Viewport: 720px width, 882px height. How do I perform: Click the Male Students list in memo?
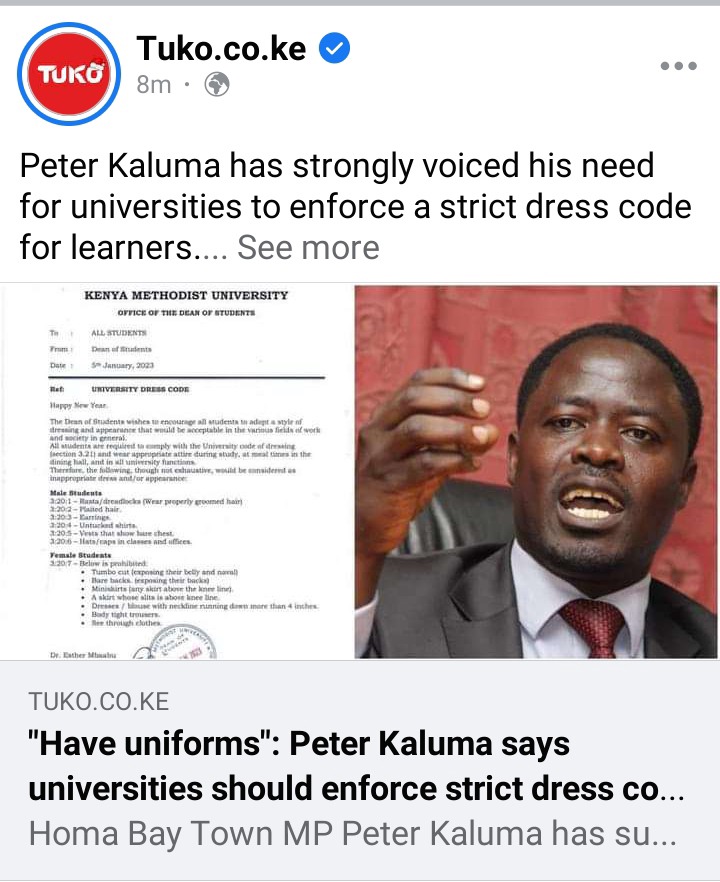tap(146, 517)
